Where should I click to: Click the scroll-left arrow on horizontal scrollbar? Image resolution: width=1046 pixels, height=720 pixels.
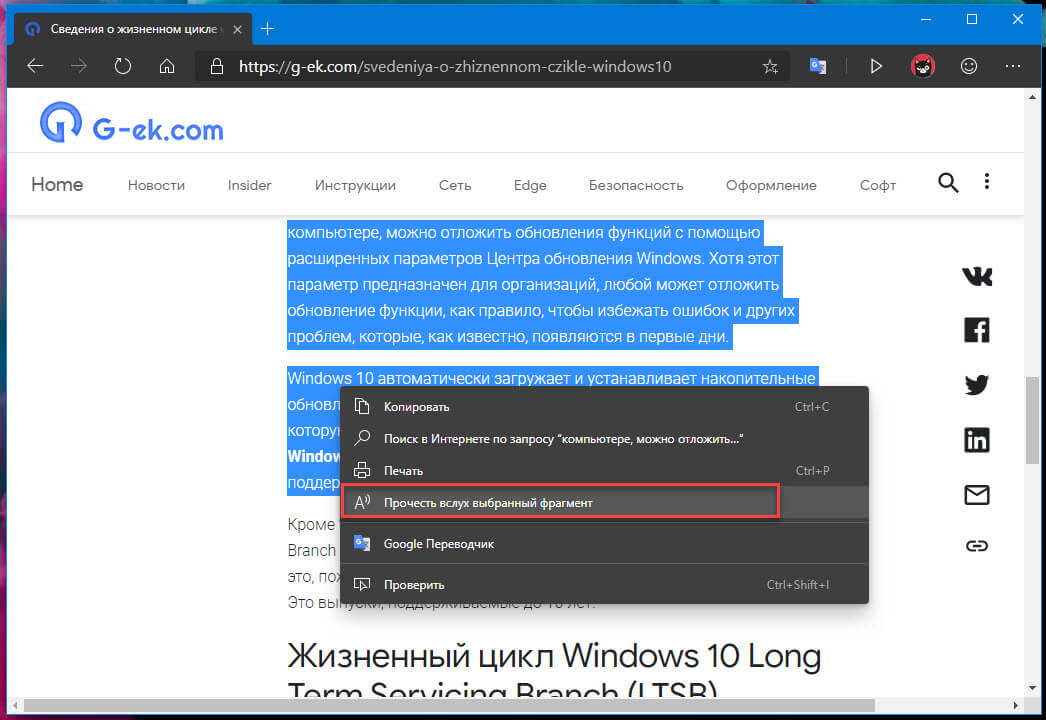coord(15,705)
